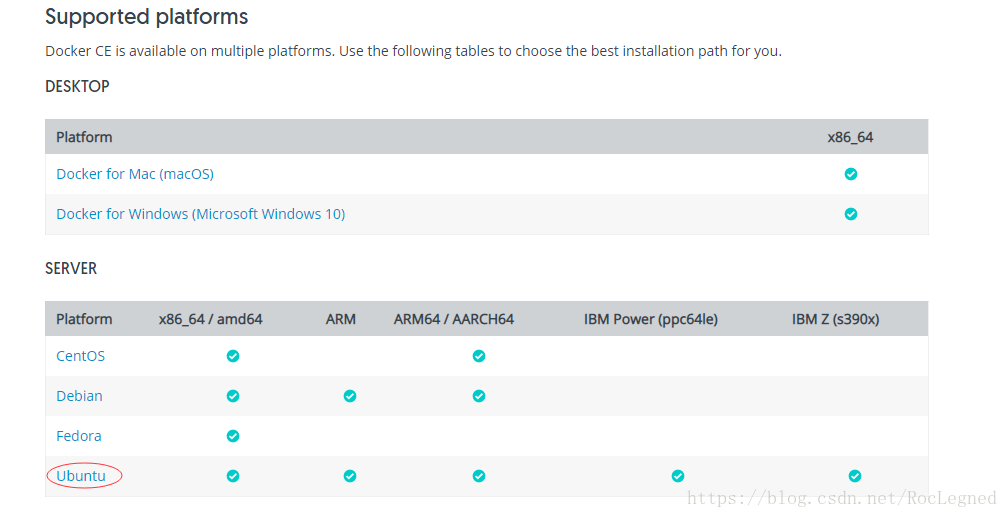The height and width of the screenshot is (518, 1008).
Task: Click the checkmark icon for Docker for Mac x86_64
Action: click(850, 174)
